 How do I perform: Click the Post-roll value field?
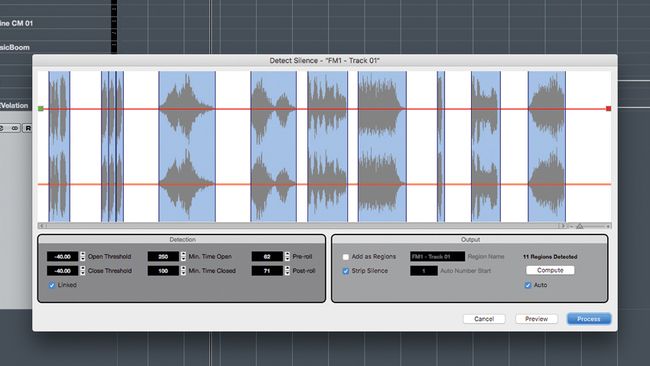[x=267, y=271]
